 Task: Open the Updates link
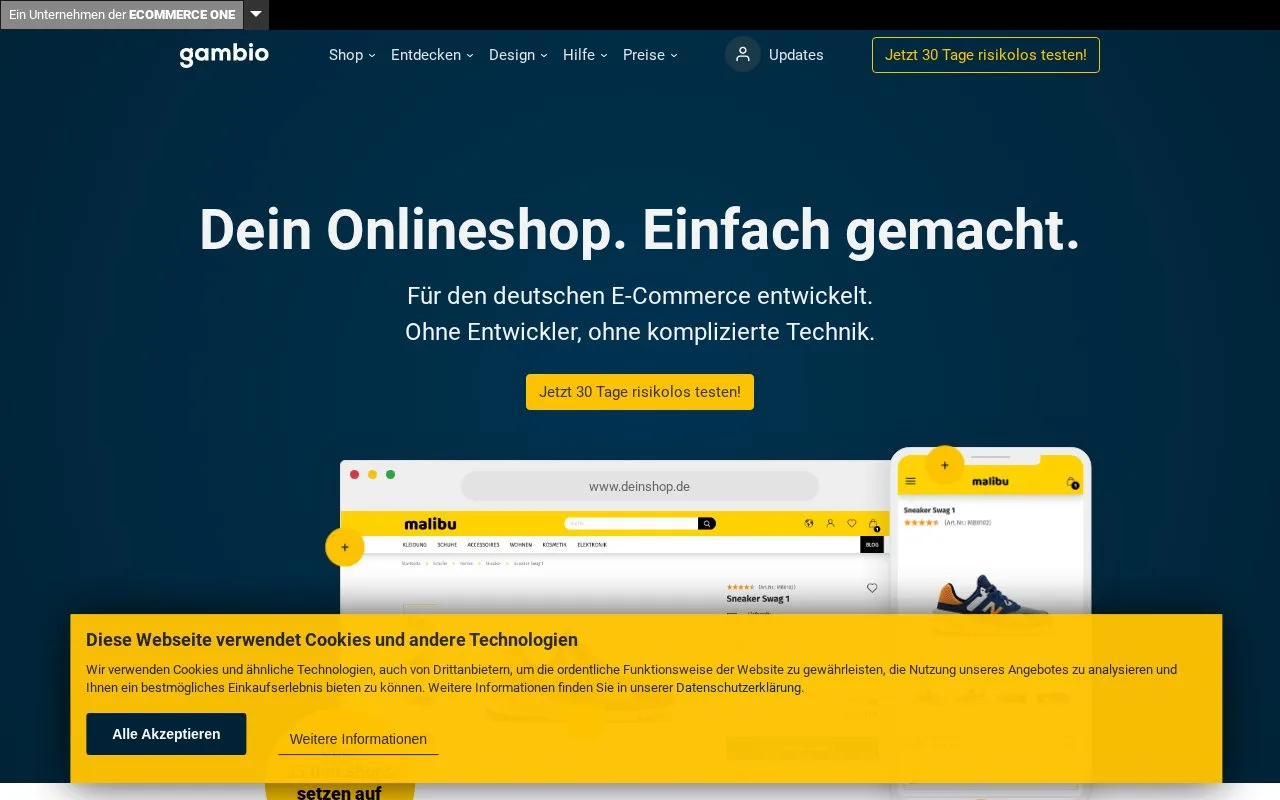click(x=796, y=55)
